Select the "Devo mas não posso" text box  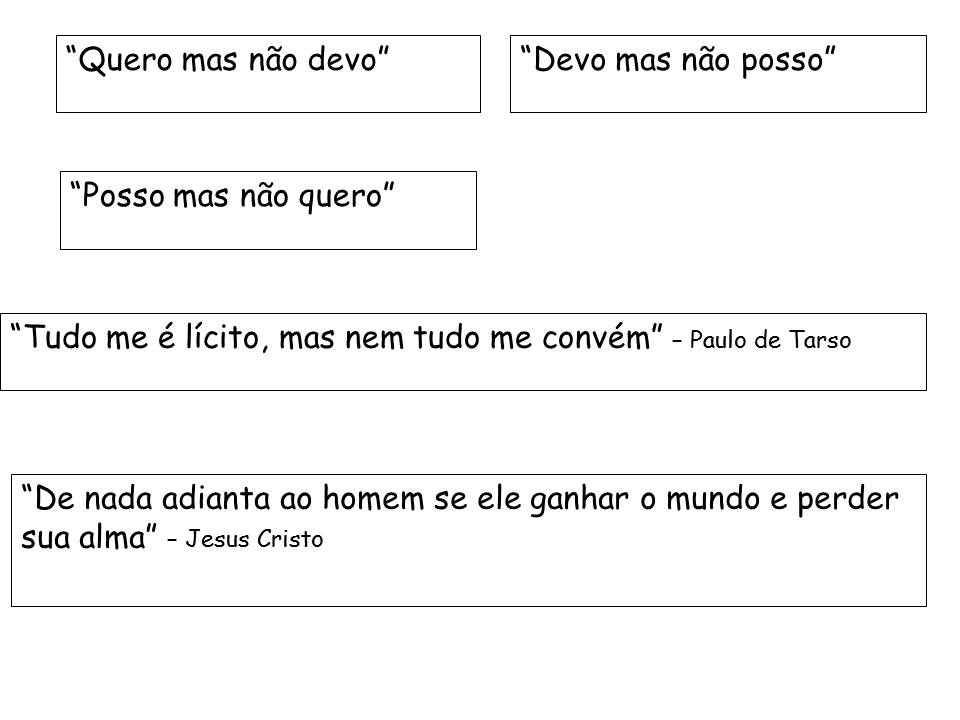[x=718, y=74]
